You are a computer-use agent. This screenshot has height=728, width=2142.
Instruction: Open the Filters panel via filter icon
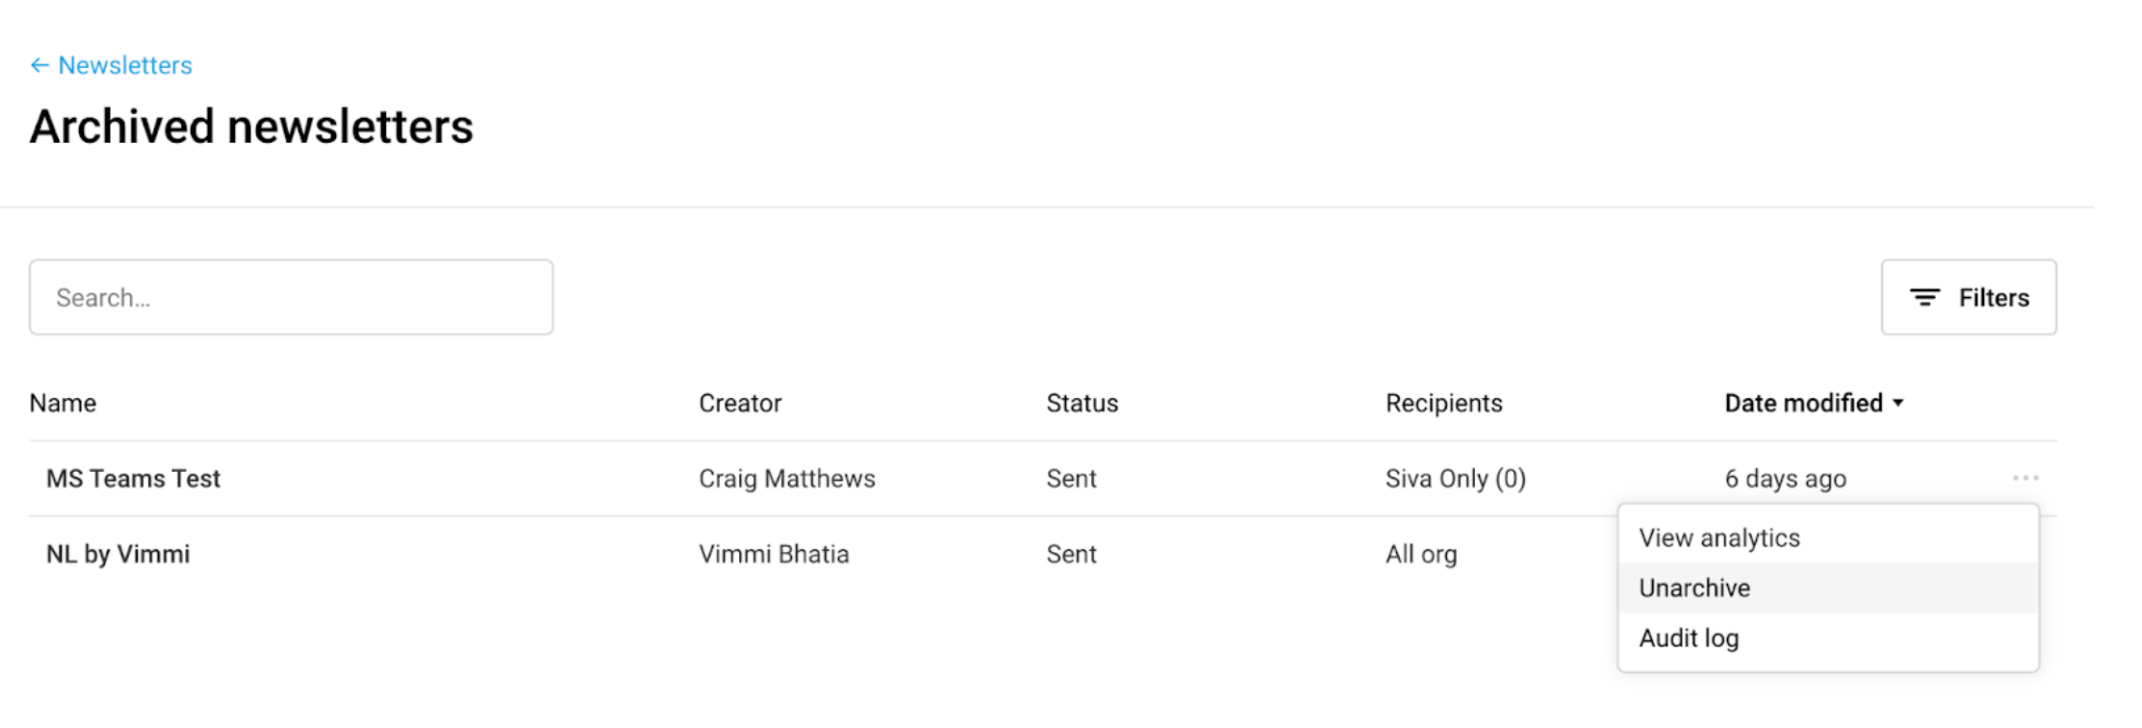pos(1924,298)
